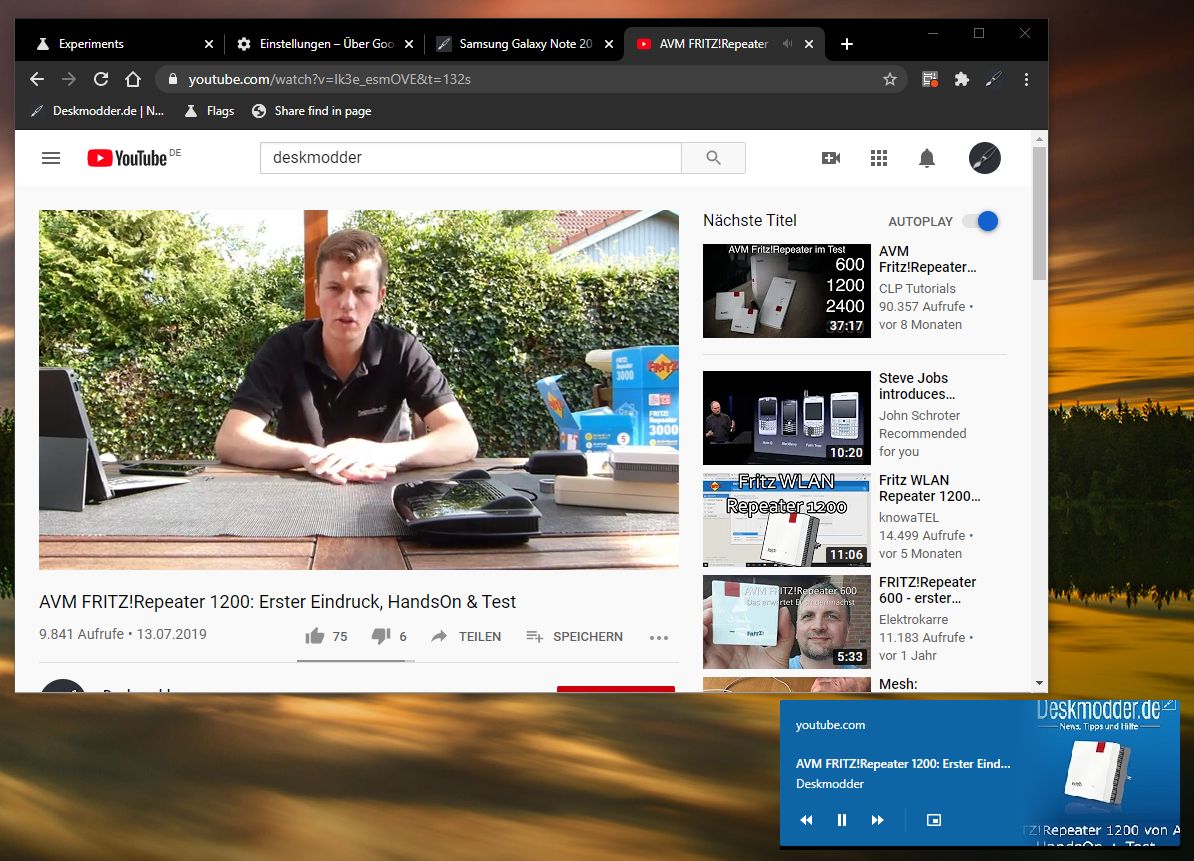Click the 'knowaTEL' channel name
This screenshot has width=1194, height=861.
[x=908, y=518]
